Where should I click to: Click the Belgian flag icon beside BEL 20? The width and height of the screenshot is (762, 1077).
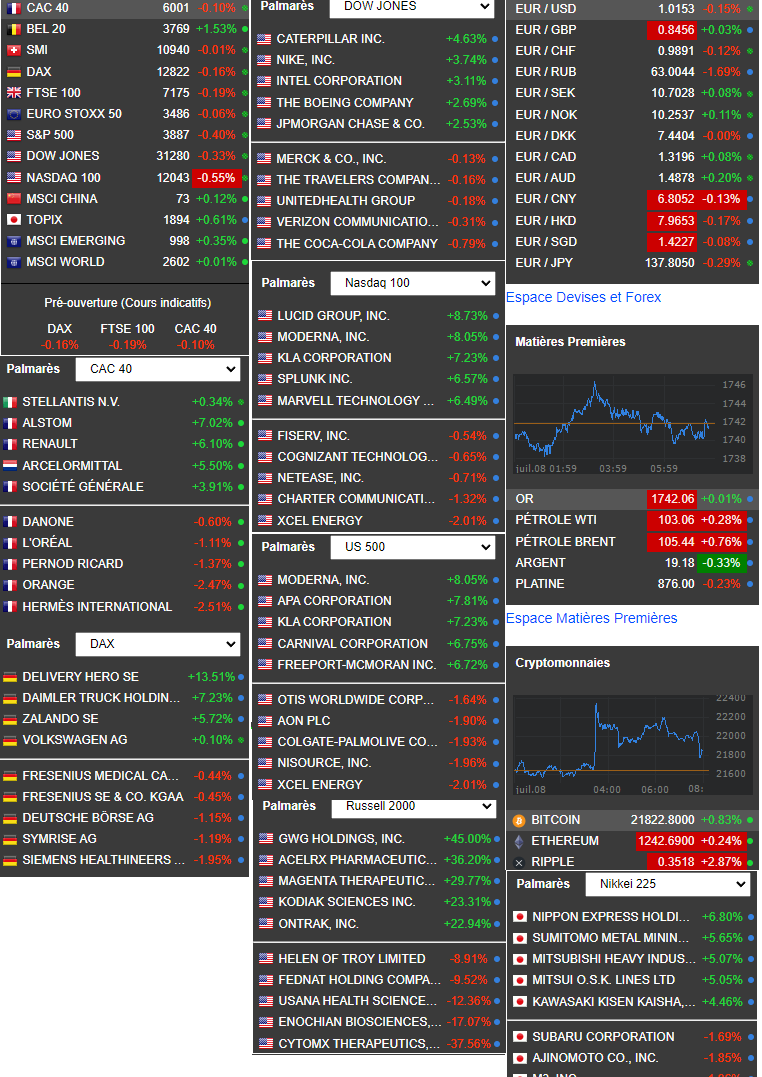click(x=14, y=29)
